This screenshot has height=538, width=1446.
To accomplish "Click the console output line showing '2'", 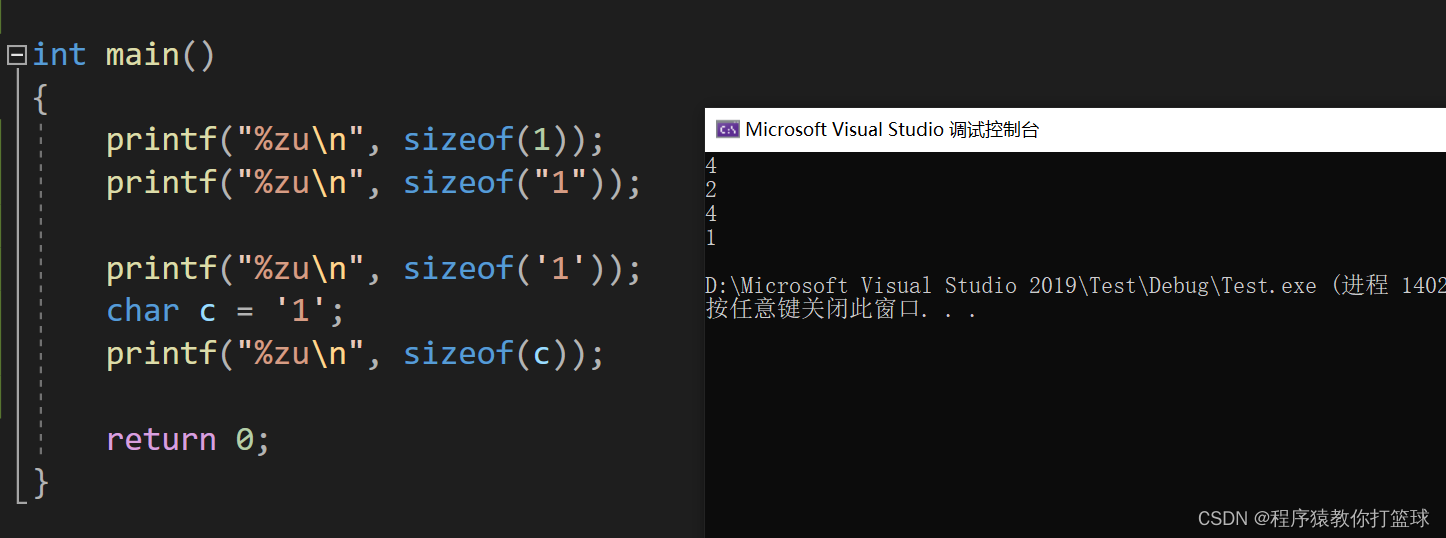I will (711, 190).
